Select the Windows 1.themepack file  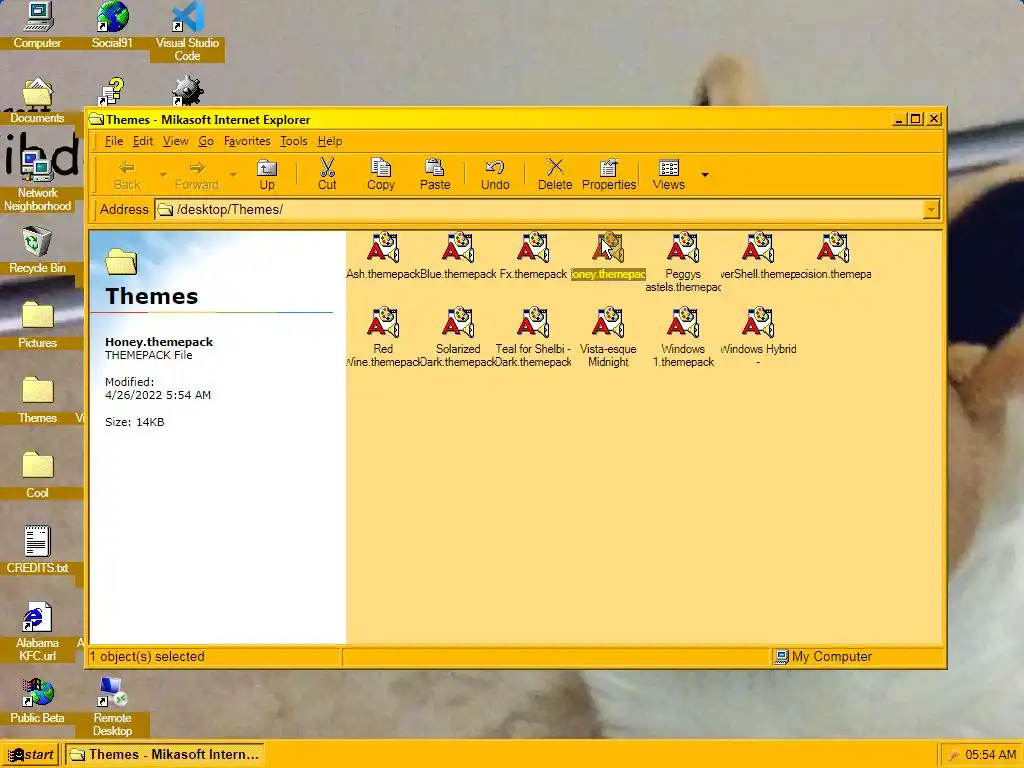point(683,323)
